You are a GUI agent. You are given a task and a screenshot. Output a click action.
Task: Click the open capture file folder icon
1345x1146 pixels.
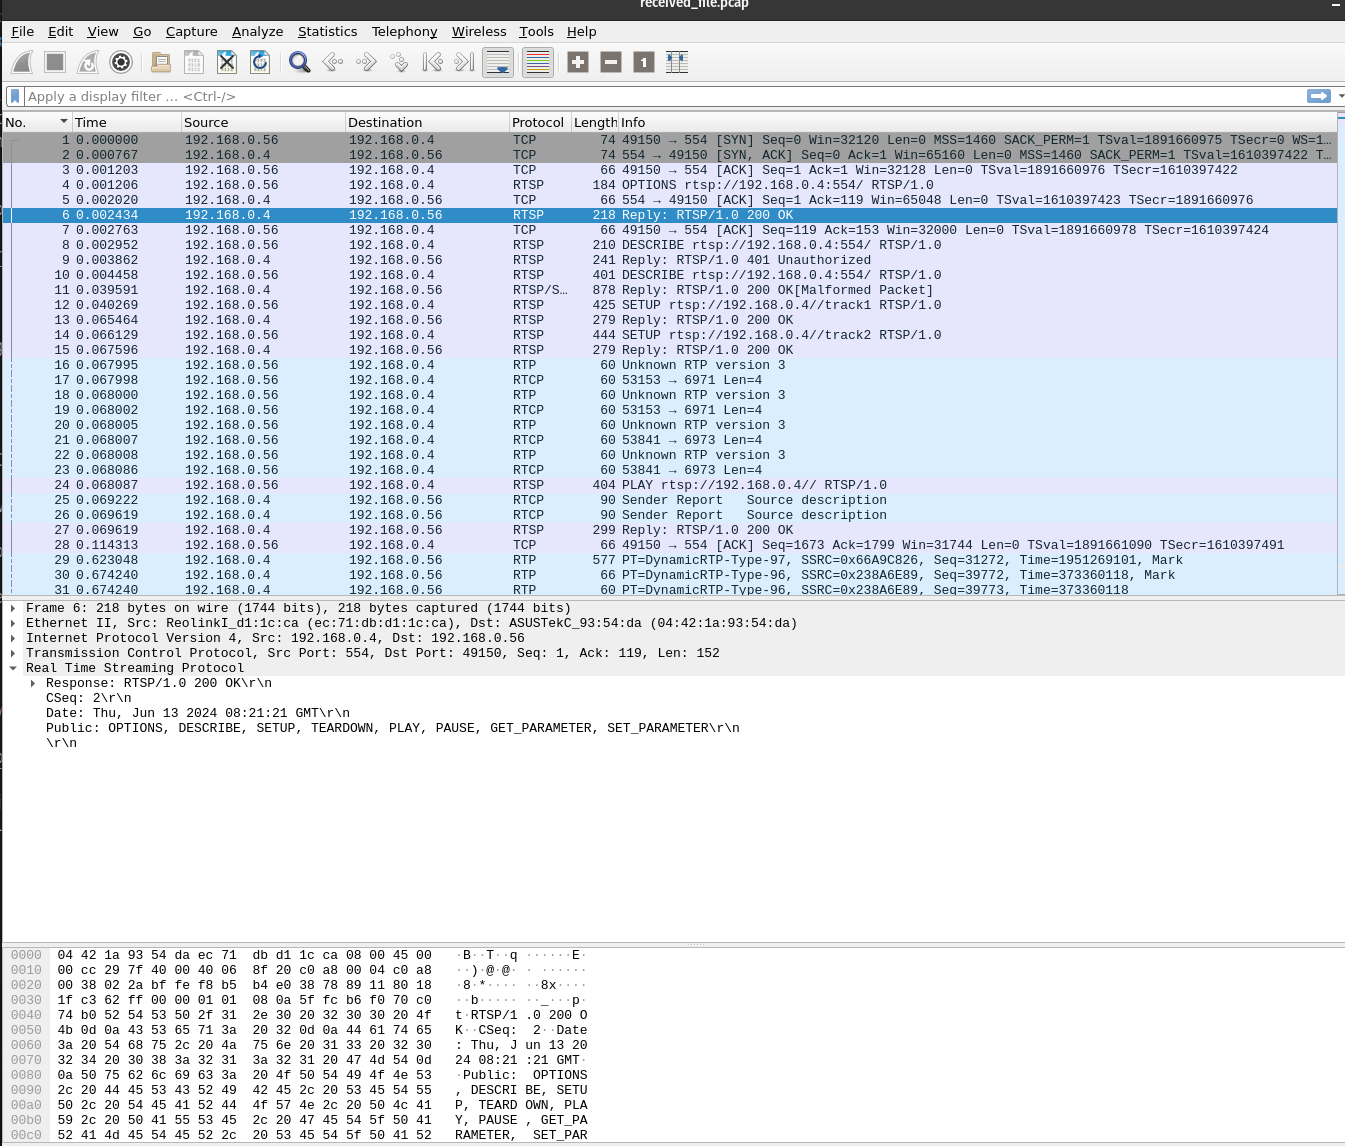[x=160, y=62]
